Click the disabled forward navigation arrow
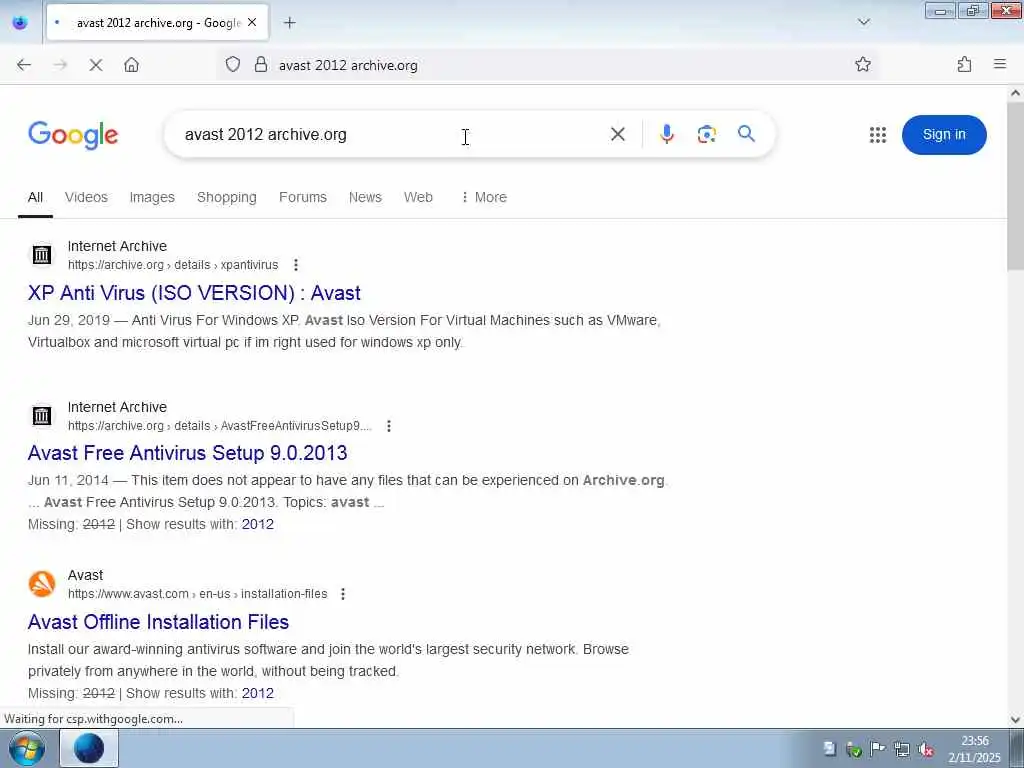Image resolution: width=1024 pixels, height=768 pixels. [x=60, y=65]
